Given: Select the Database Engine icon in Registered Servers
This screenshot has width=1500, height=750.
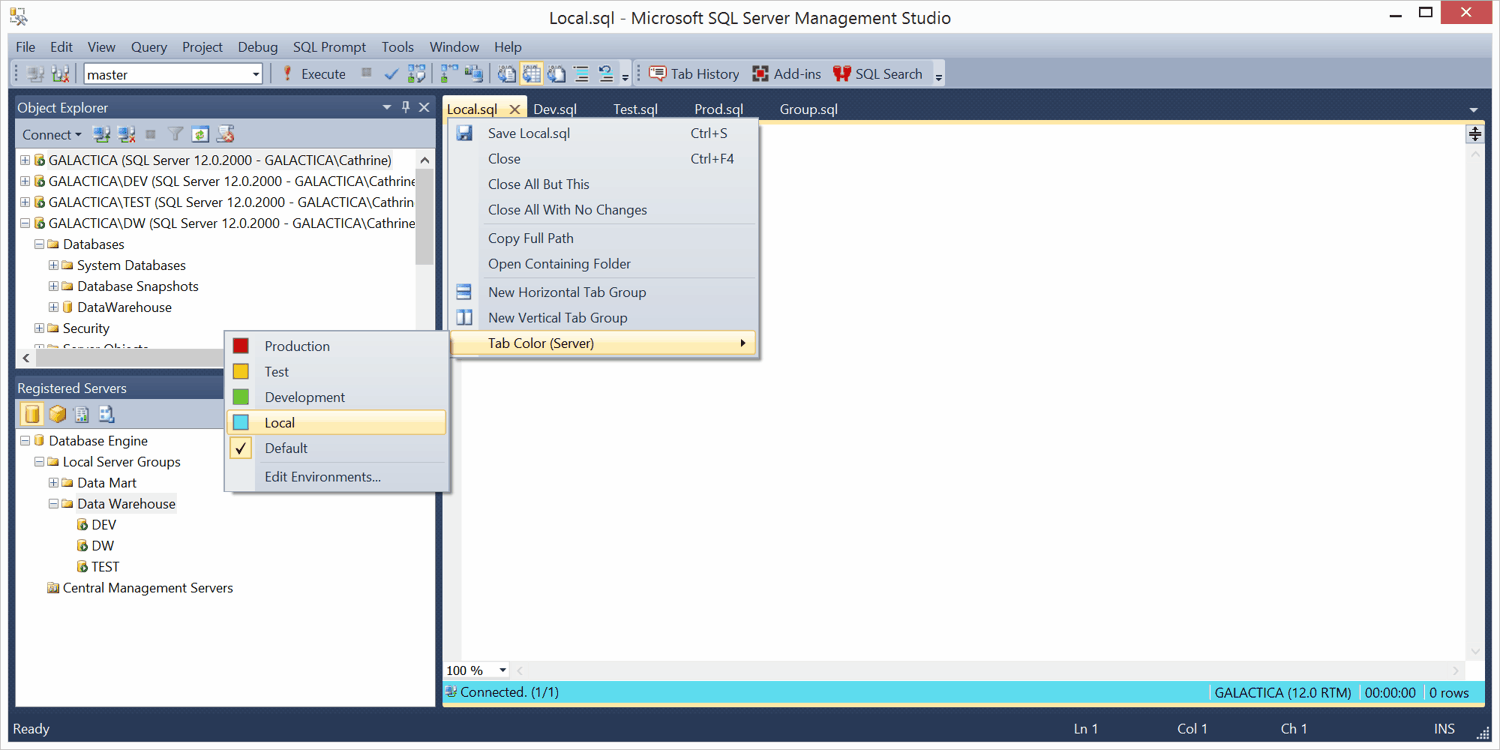Looking at the screenshot, I should click(x=33, y=414).
